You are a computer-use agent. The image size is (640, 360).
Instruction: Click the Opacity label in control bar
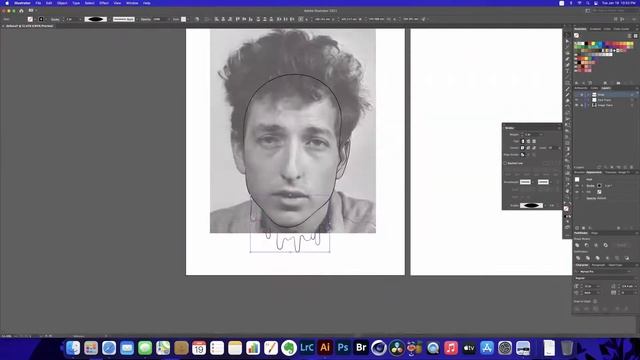(146, 19)
